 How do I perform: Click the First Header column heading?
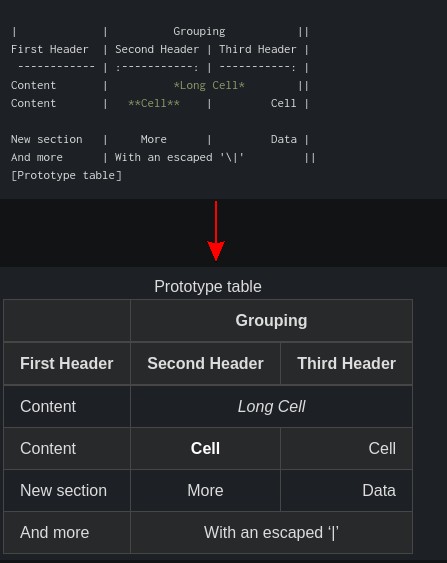pos(67,363)
